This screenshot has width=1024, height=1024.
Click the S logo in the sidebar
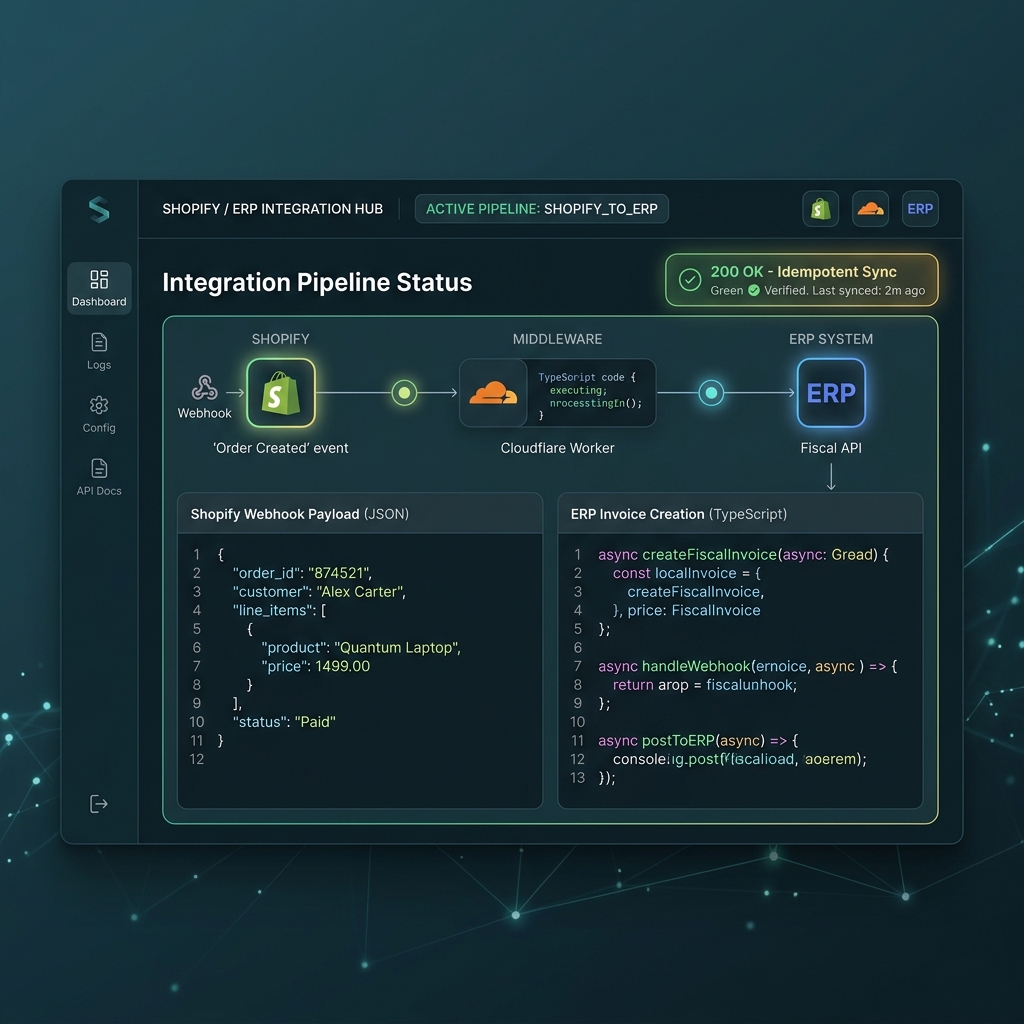click(x=99, y=210)
